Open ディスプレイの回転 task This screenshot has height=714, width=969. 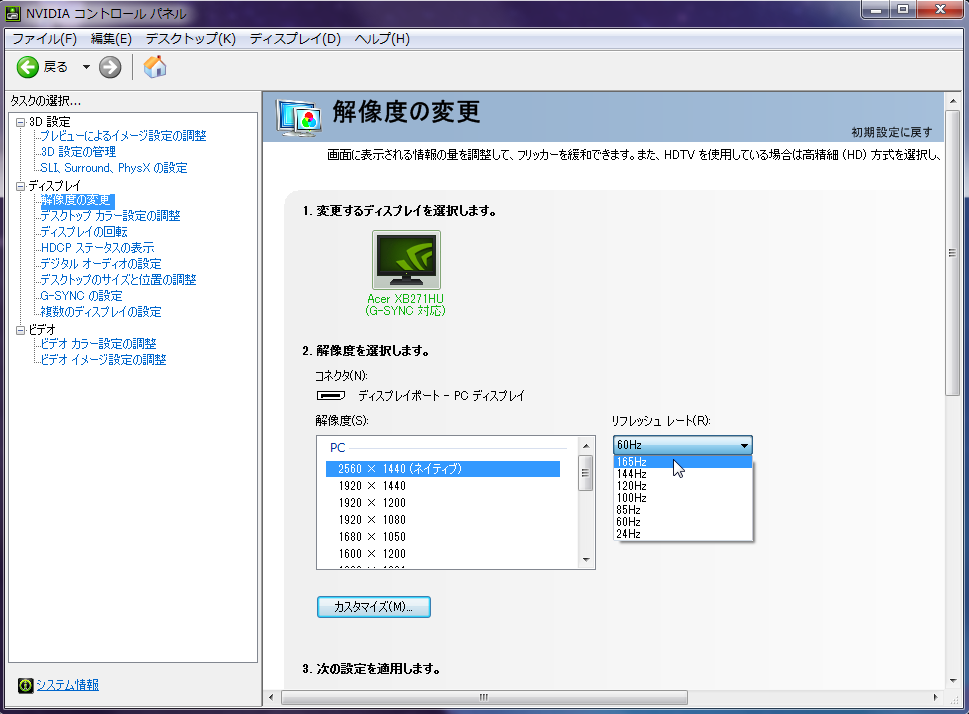tap(83, 232)
